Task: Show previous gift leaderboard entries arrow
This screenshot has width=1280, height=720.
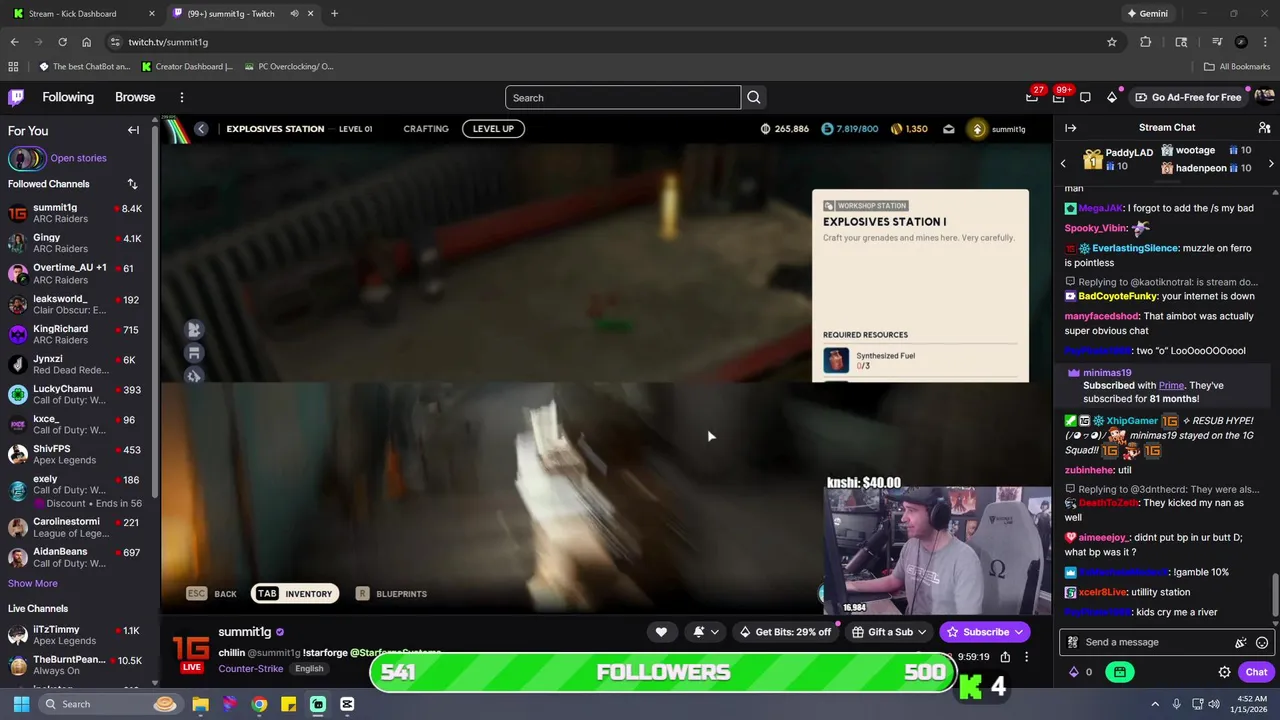Action: [1063, 163]
